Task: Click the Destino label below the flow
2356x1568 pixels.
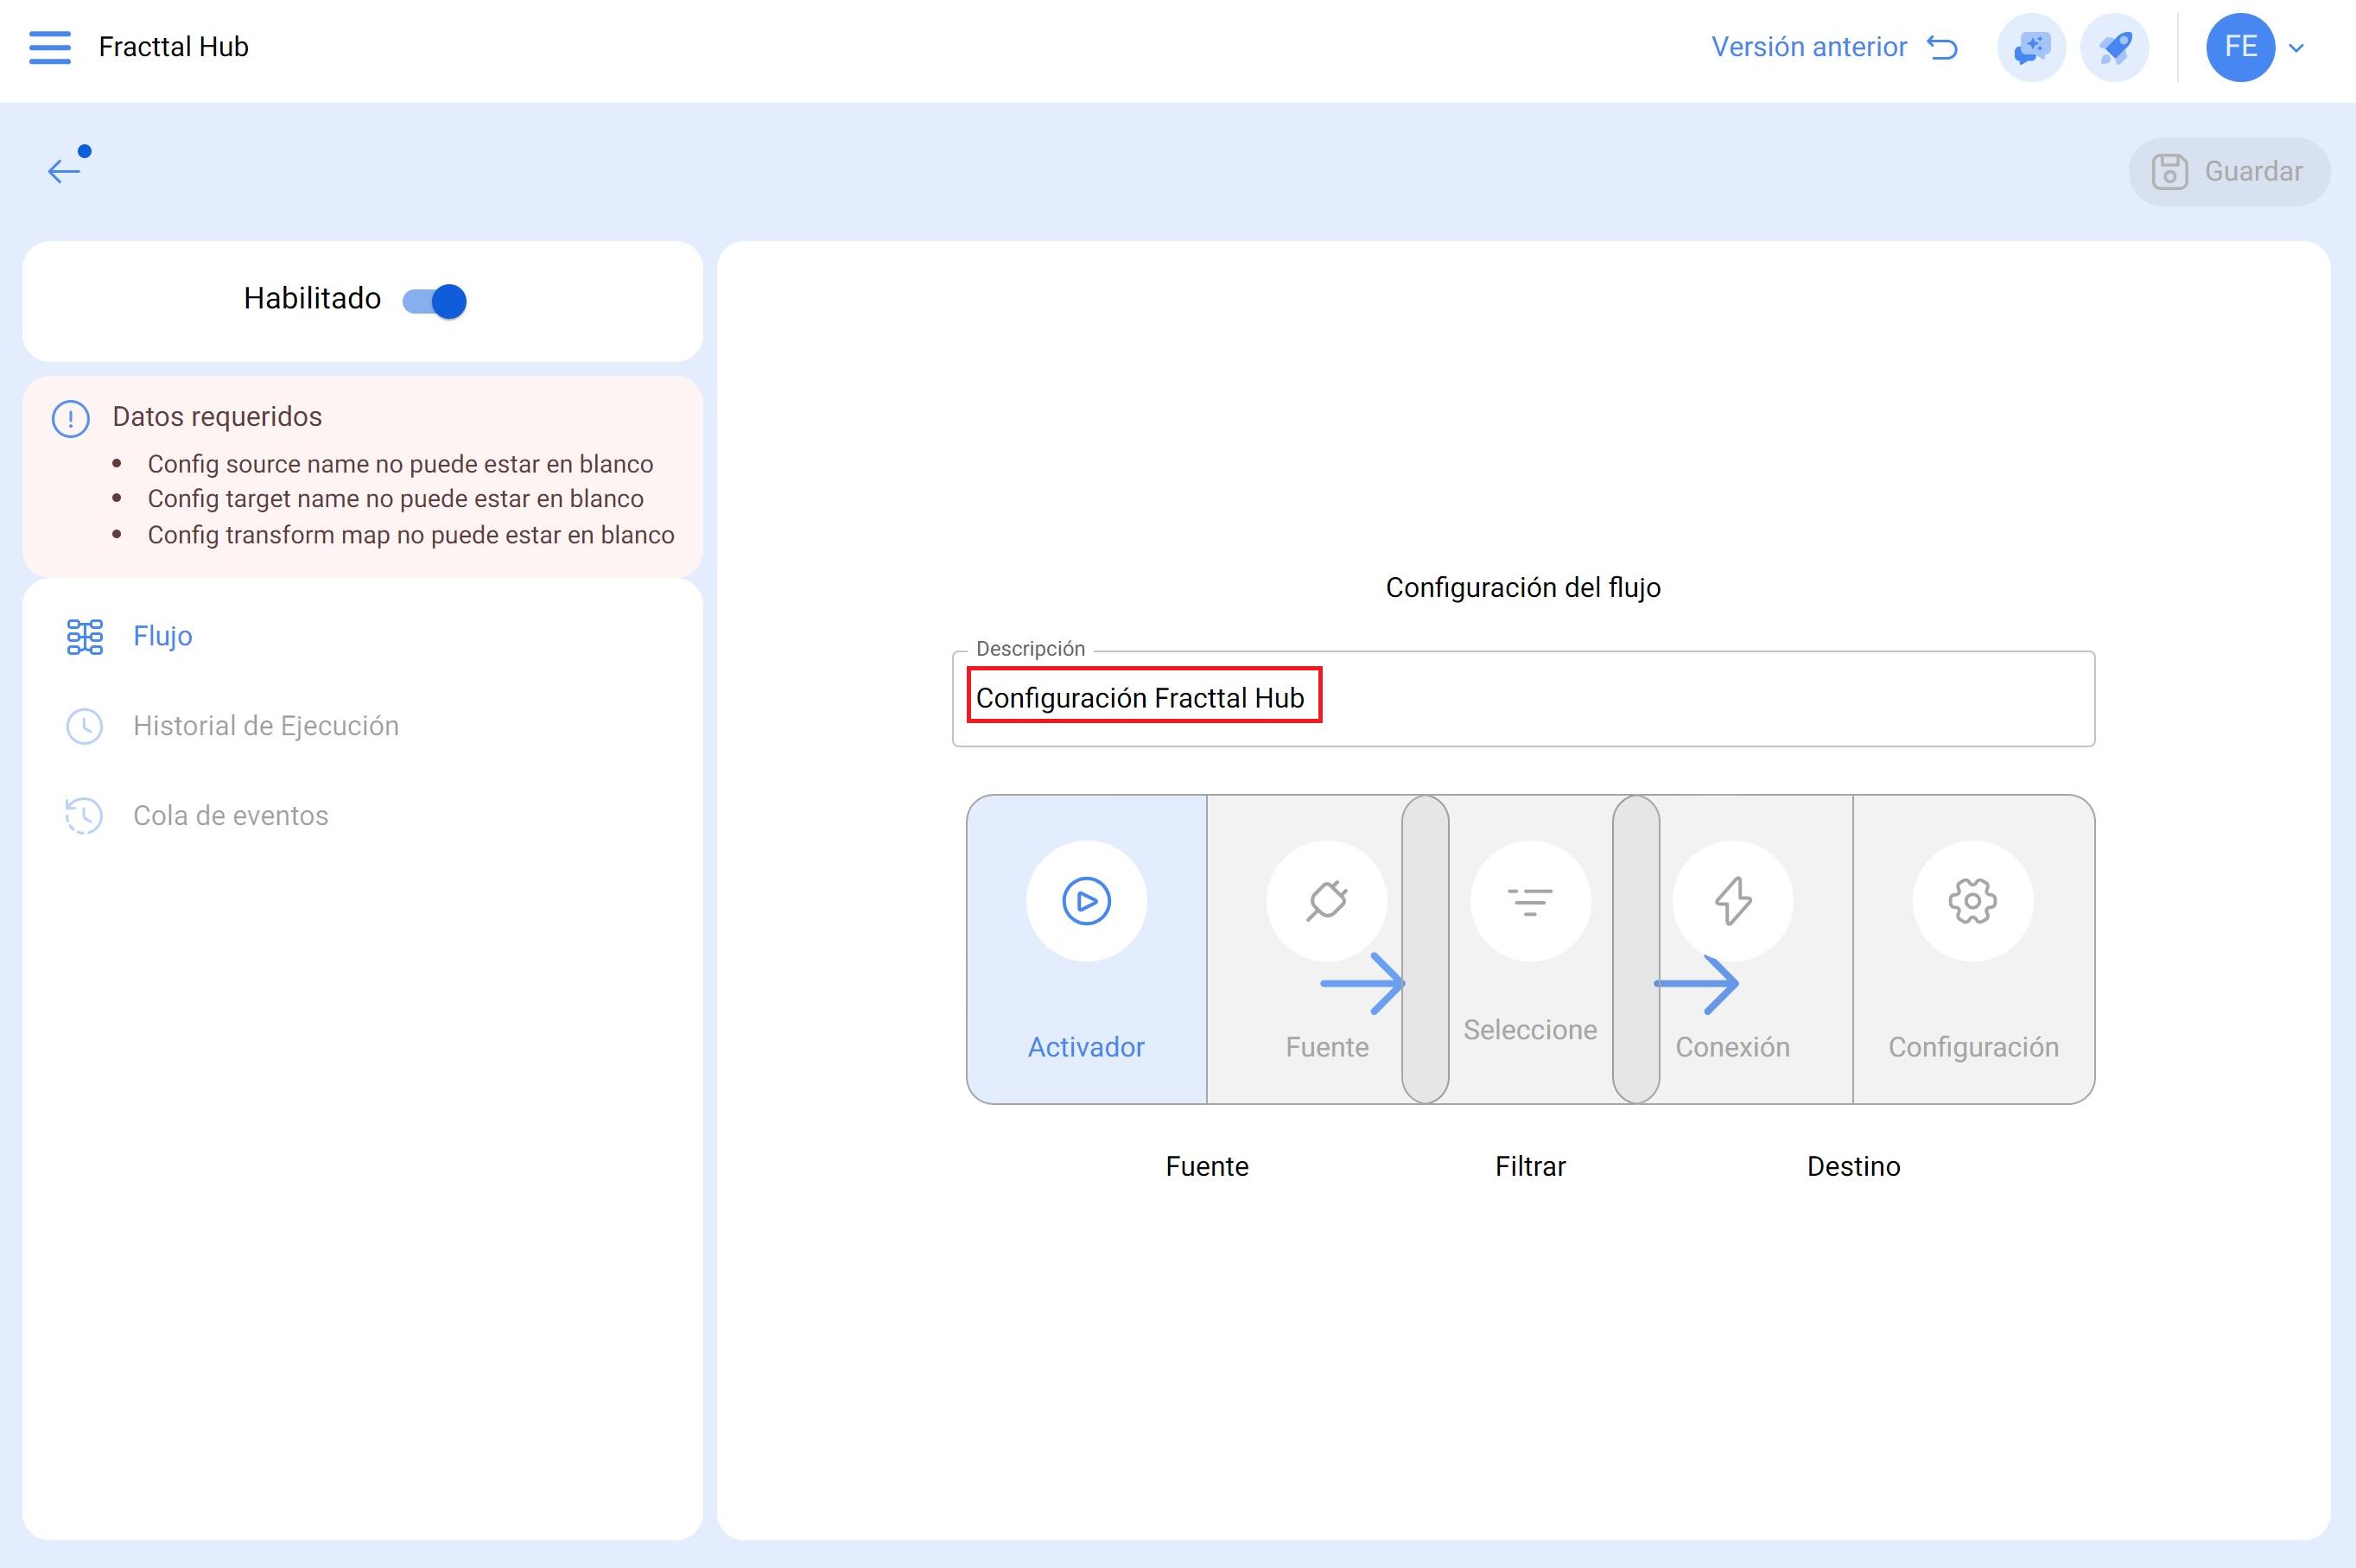Action: point(1852,1167)
